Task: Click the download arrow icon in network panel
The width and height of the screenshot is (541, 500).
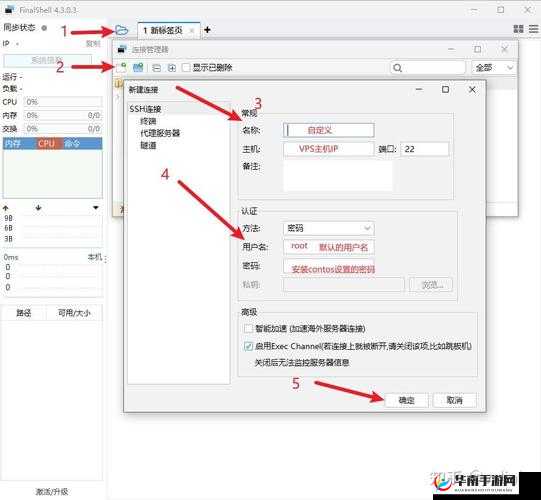Action: tap(38, 208)
